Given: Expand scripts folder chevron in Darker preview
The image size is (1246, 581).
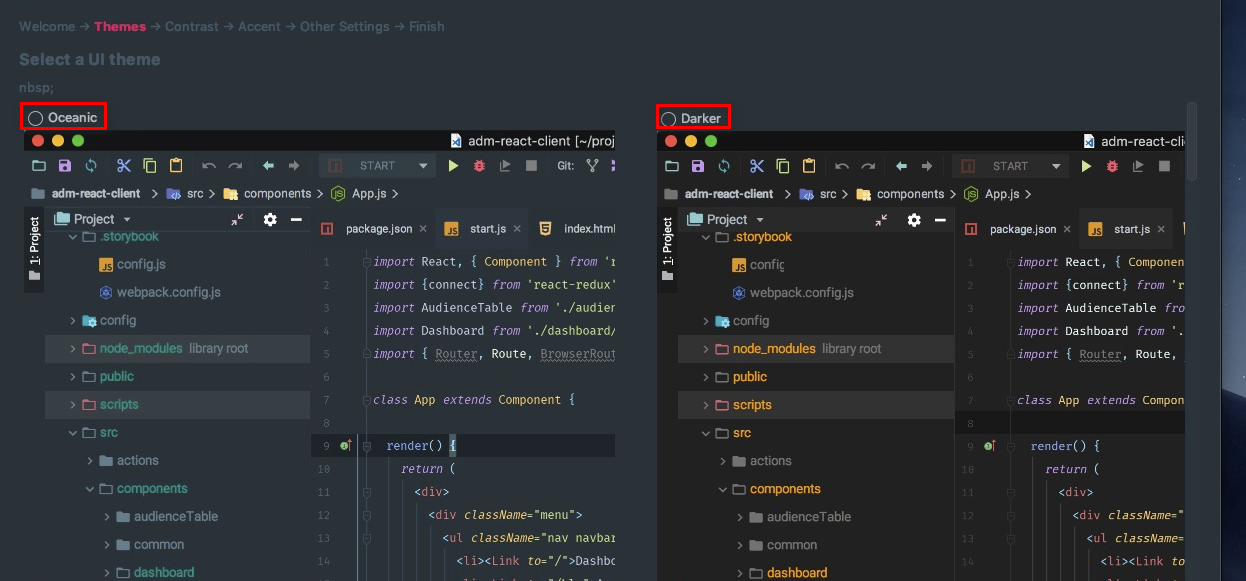Looking at the screenshot, I should click(706, 405).
